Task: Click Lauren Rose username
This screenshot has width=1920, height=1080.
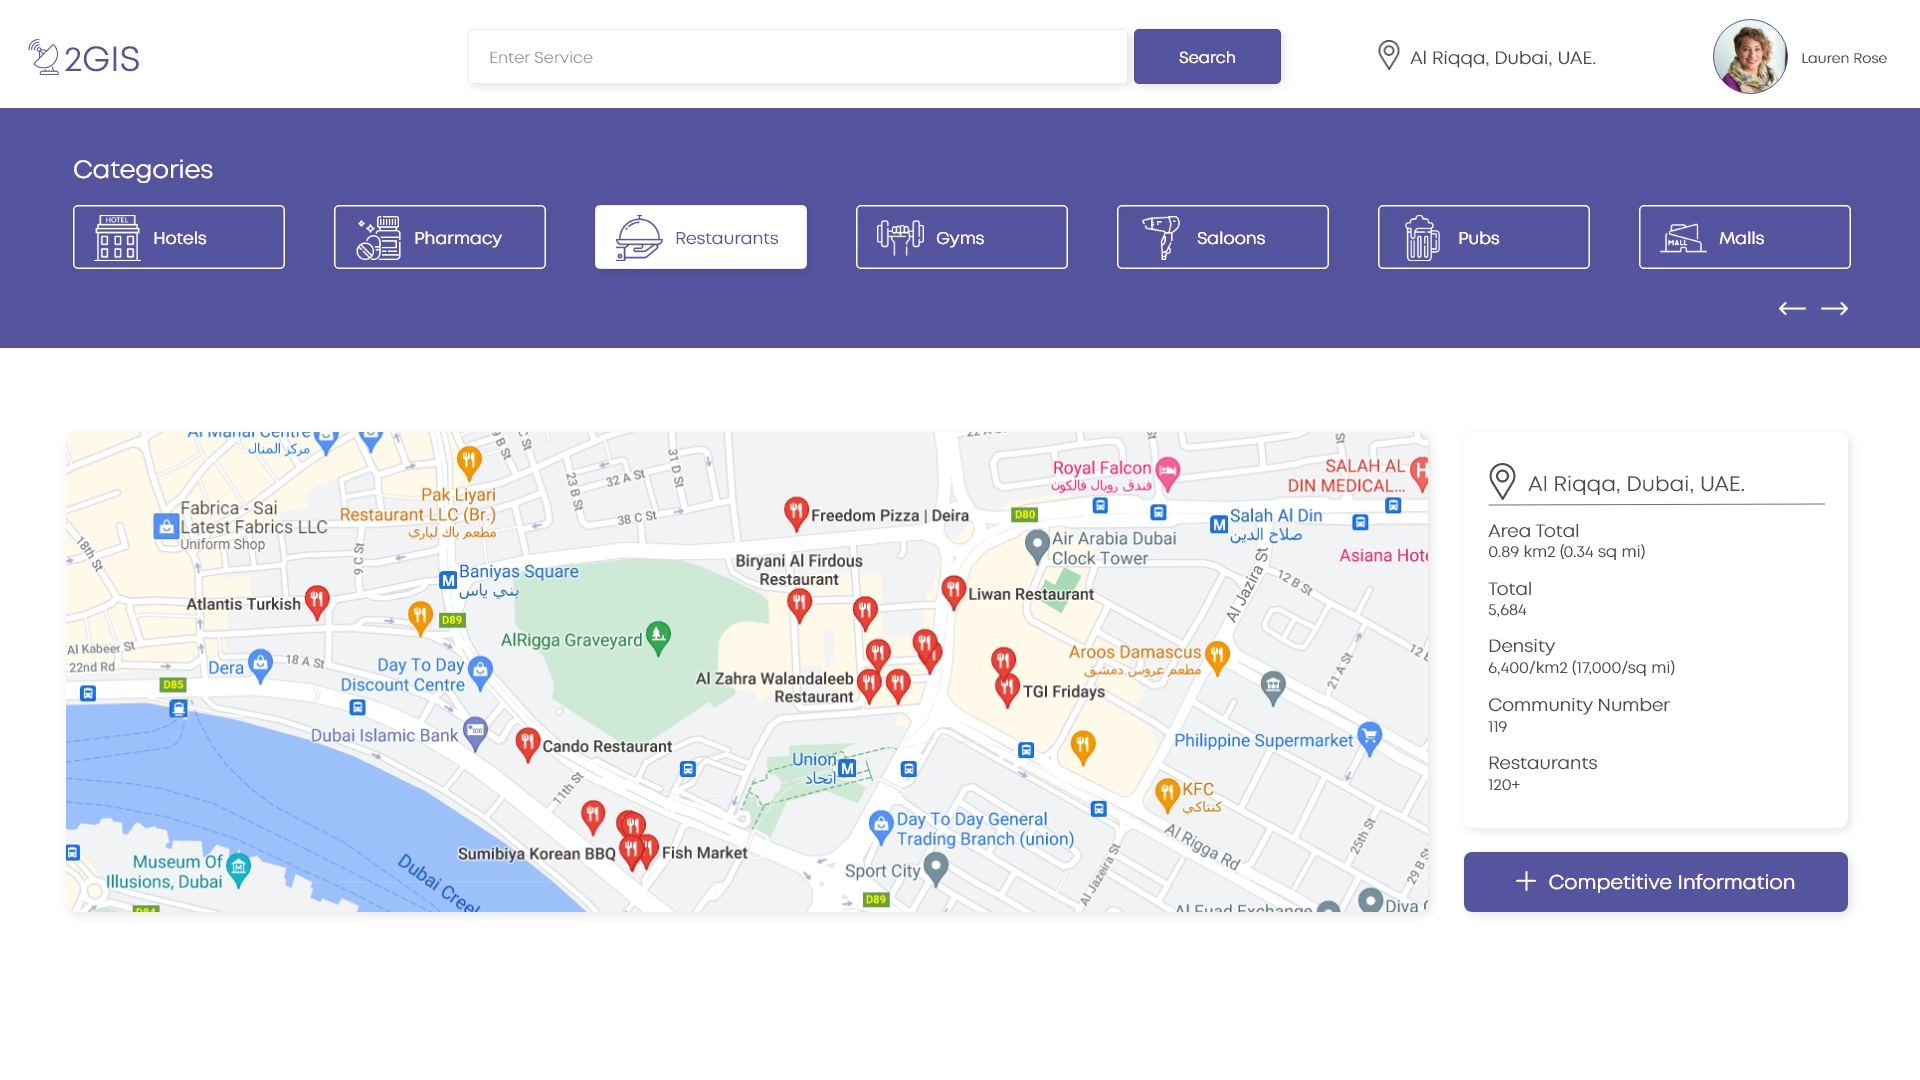Action: [x=1844, y=58]
